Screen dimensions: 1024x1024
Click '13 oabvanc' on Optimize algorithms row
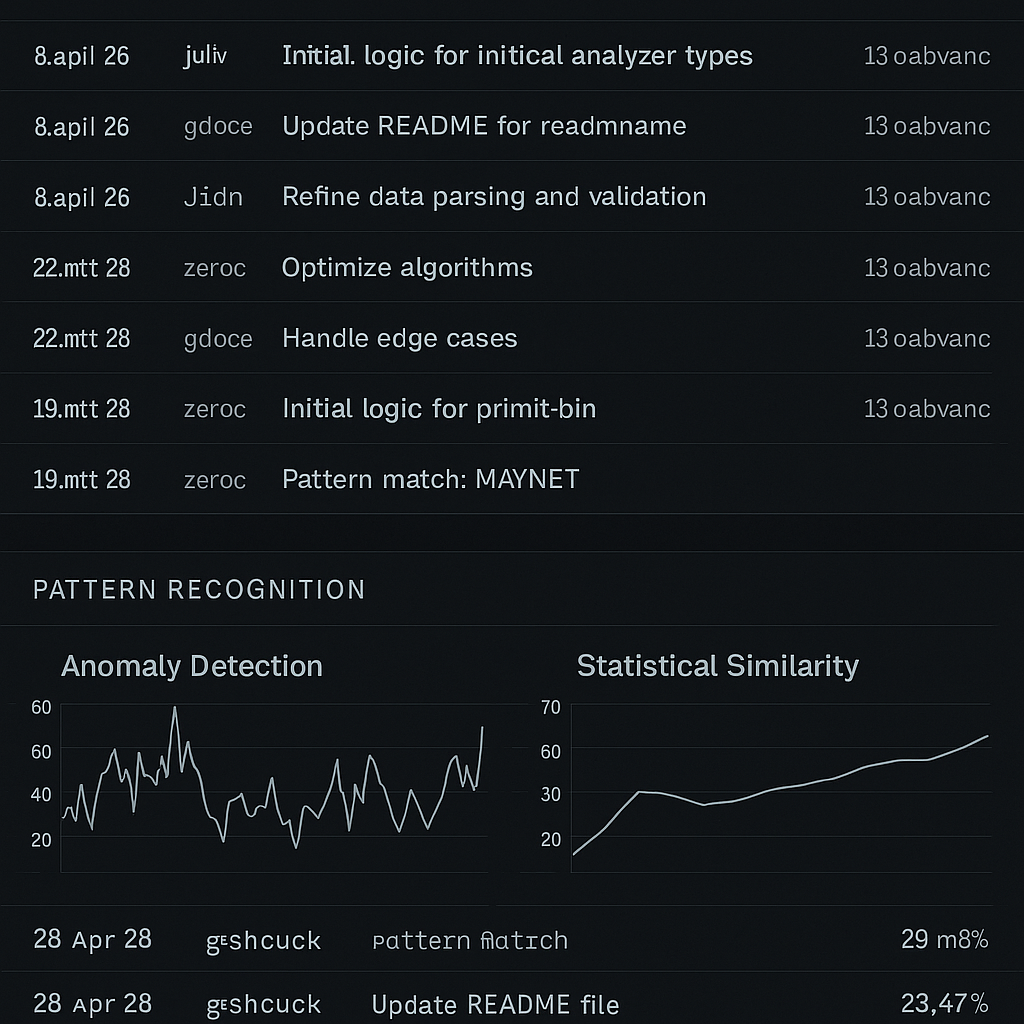pos(927,268)
